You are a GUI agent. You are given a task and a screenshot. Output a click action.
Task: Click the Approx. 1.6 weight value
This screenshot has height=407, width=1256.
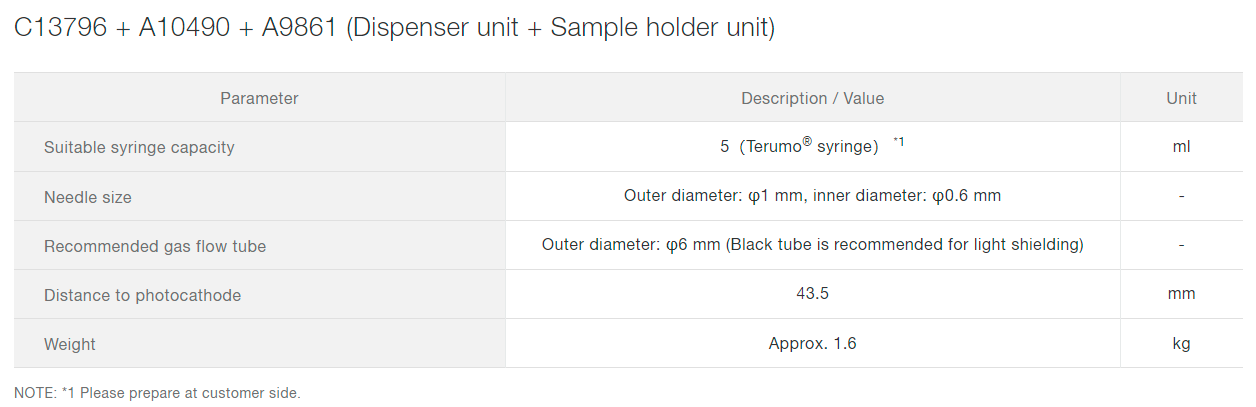(x=812, y=343)
